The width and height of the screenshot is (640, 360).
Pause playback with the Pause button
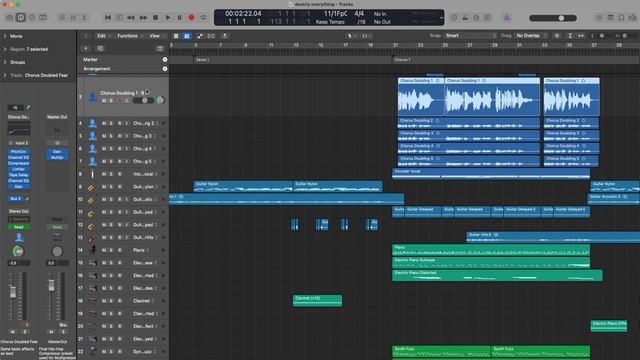pyautogui.click(x=180, y=18)
